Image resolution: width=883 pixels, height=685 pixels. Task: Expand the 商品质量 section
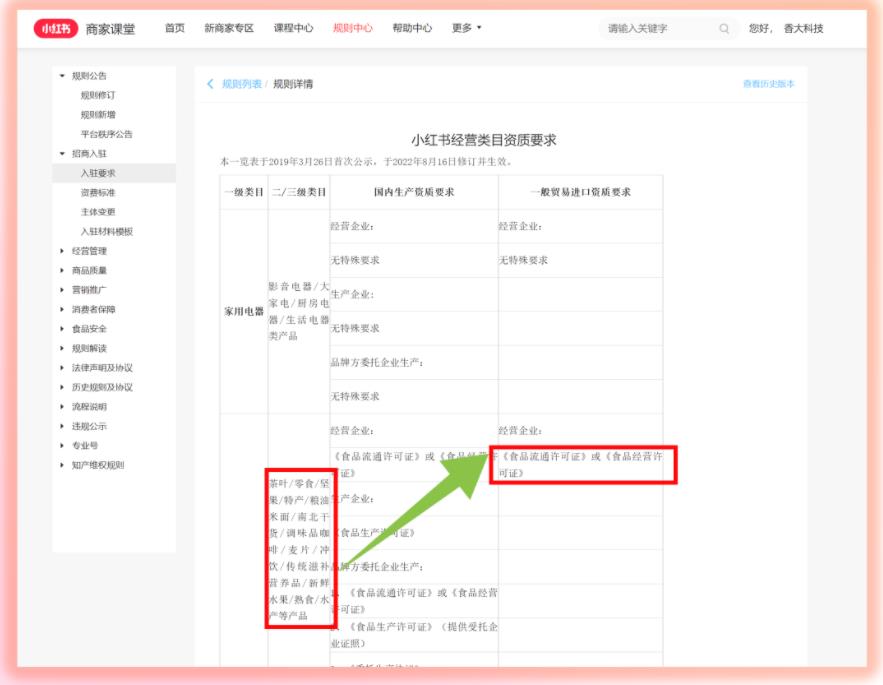pos(62,270)
